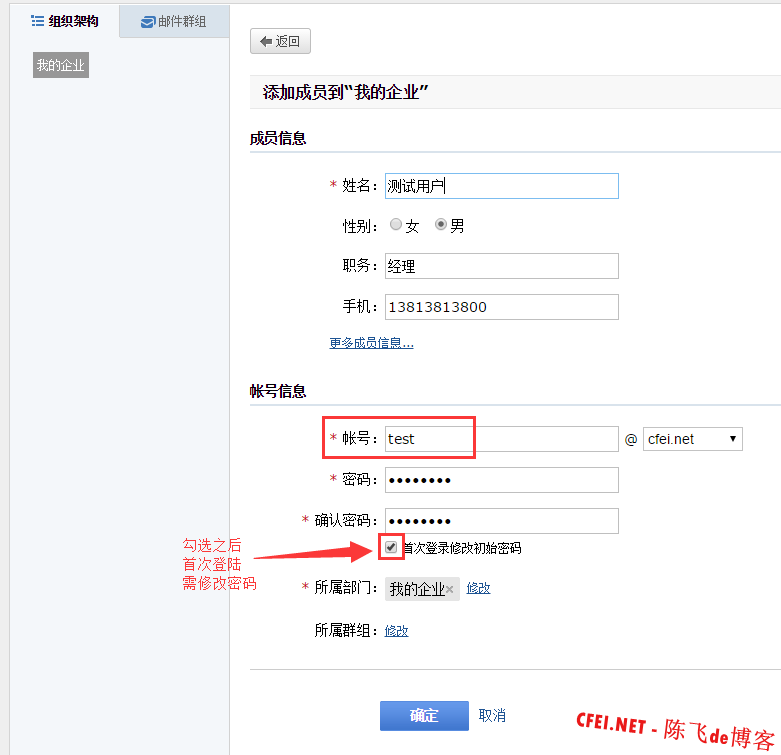Toggle 首次登录修改初始密码 checkbox
Screen dimensions: 781x755
pos(391,547)
